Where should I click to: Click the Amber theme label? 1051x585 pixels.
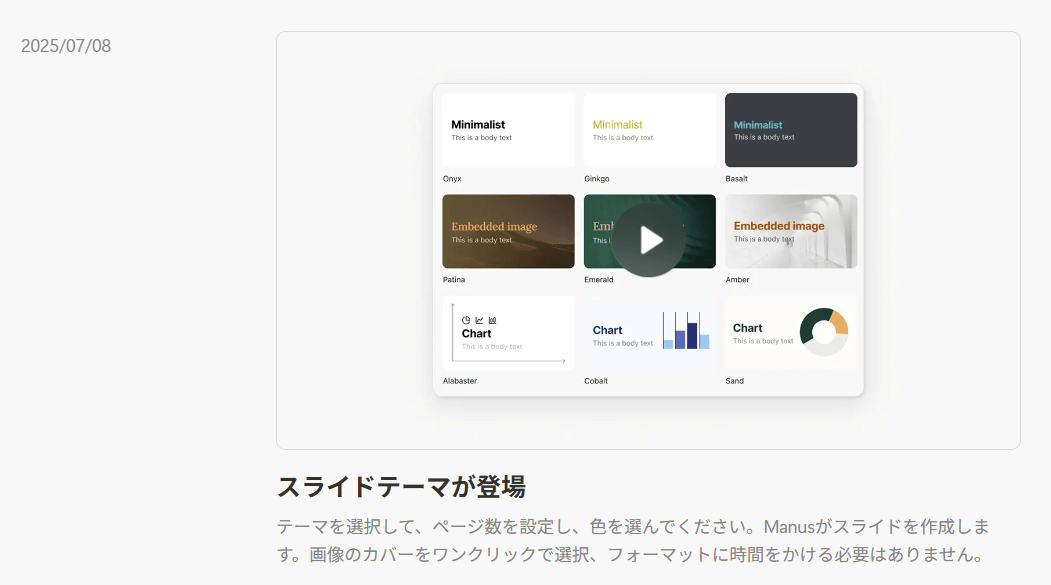[737, 279]
